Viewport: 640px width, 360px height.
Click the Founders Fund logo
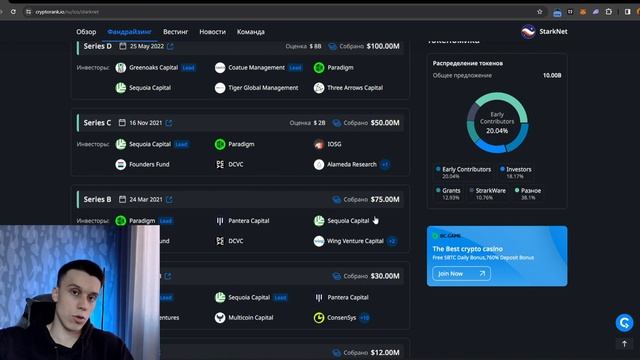coord(121,164)
